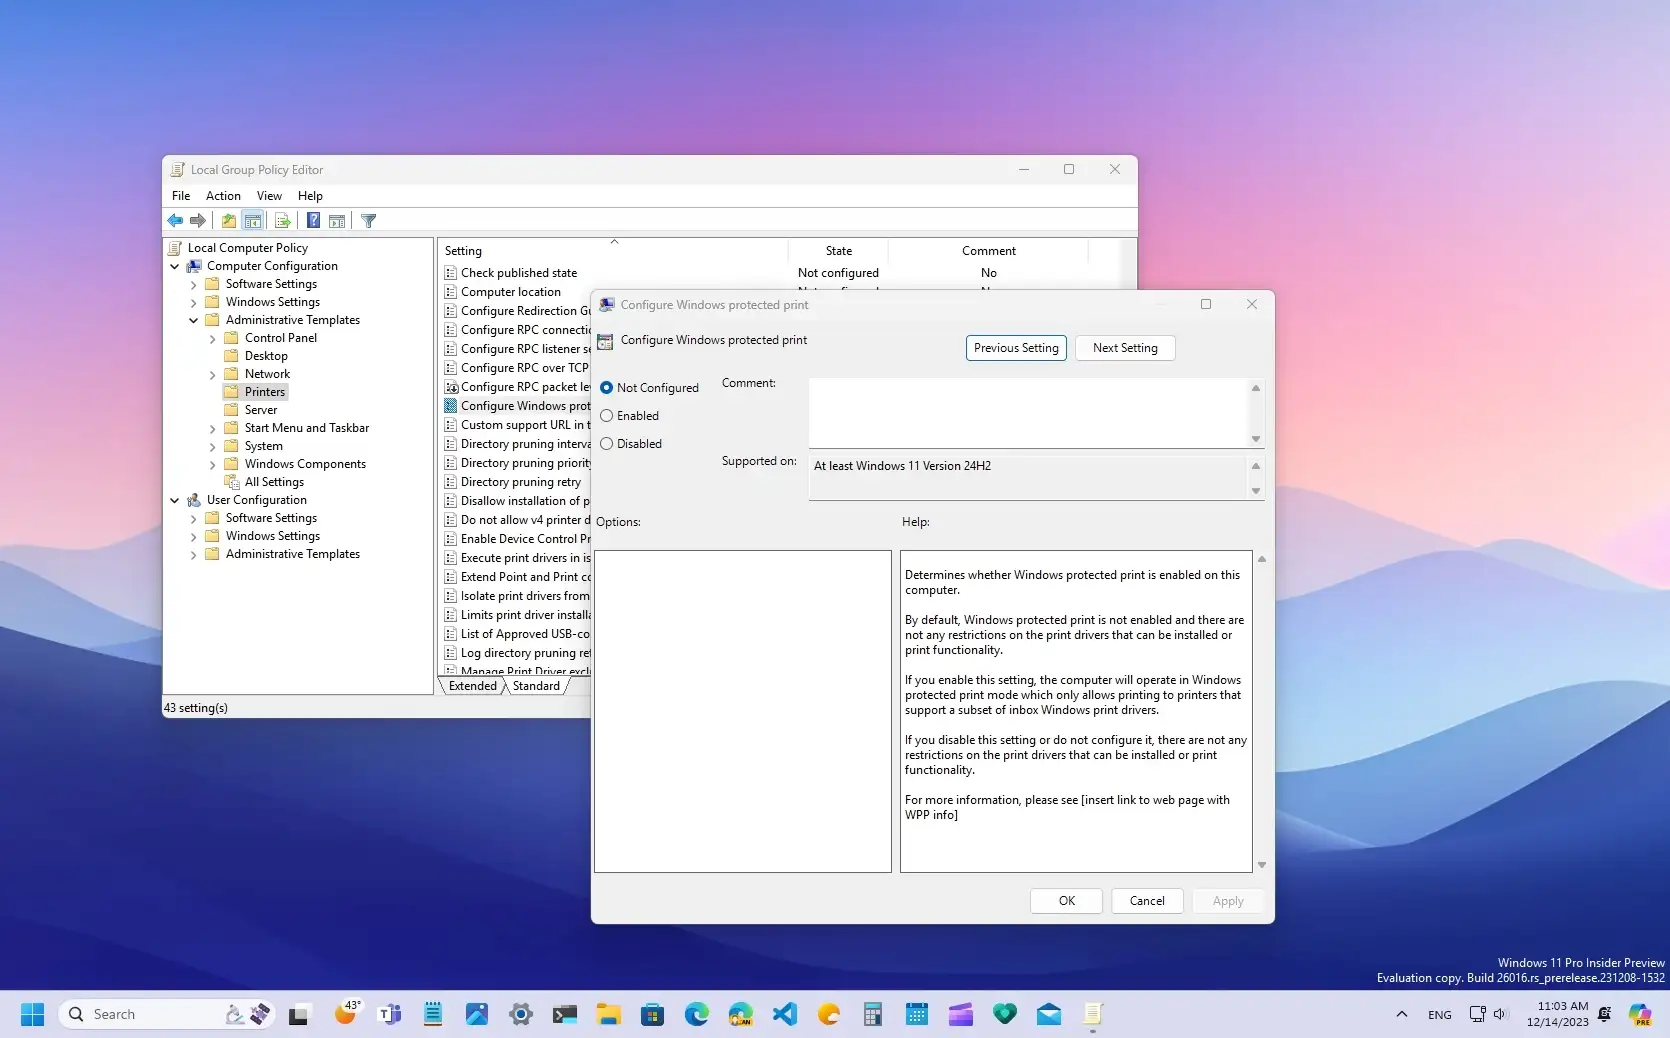
Task: Click the Show/Hide Console Tree toolbar icon
Action: point(252,221)
